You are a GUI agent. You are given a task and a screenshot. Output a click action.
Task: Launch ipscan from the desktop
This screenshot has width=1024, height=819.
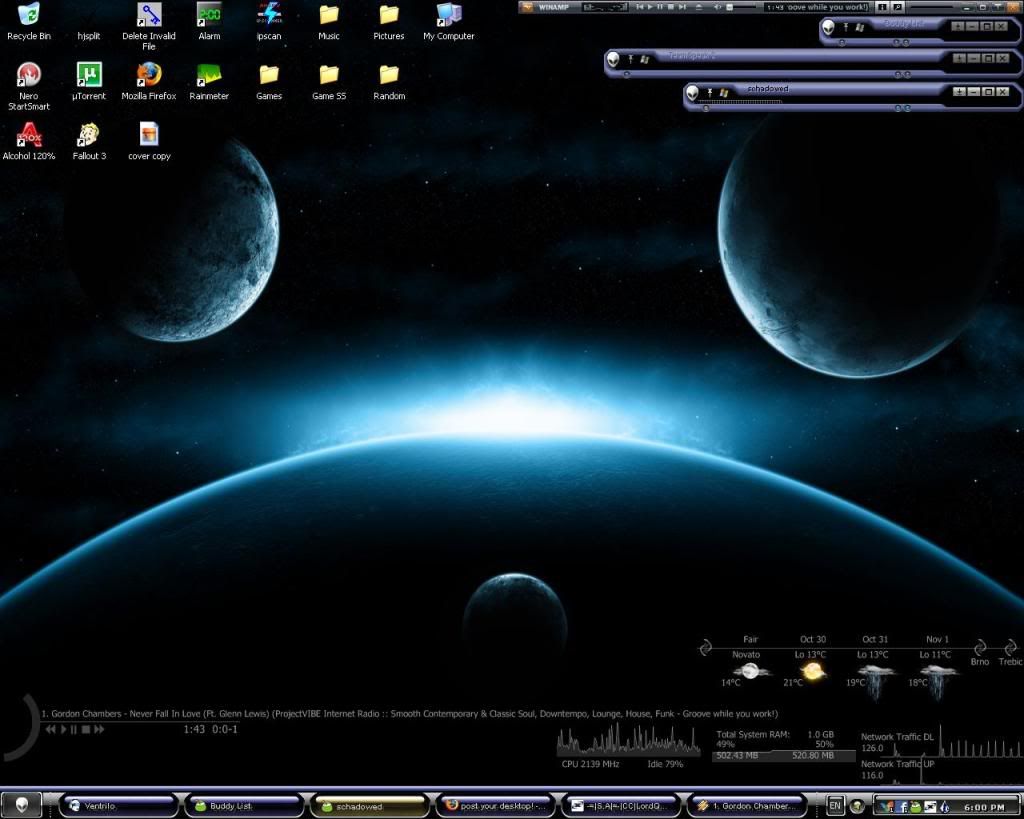(x=269, y=21)
